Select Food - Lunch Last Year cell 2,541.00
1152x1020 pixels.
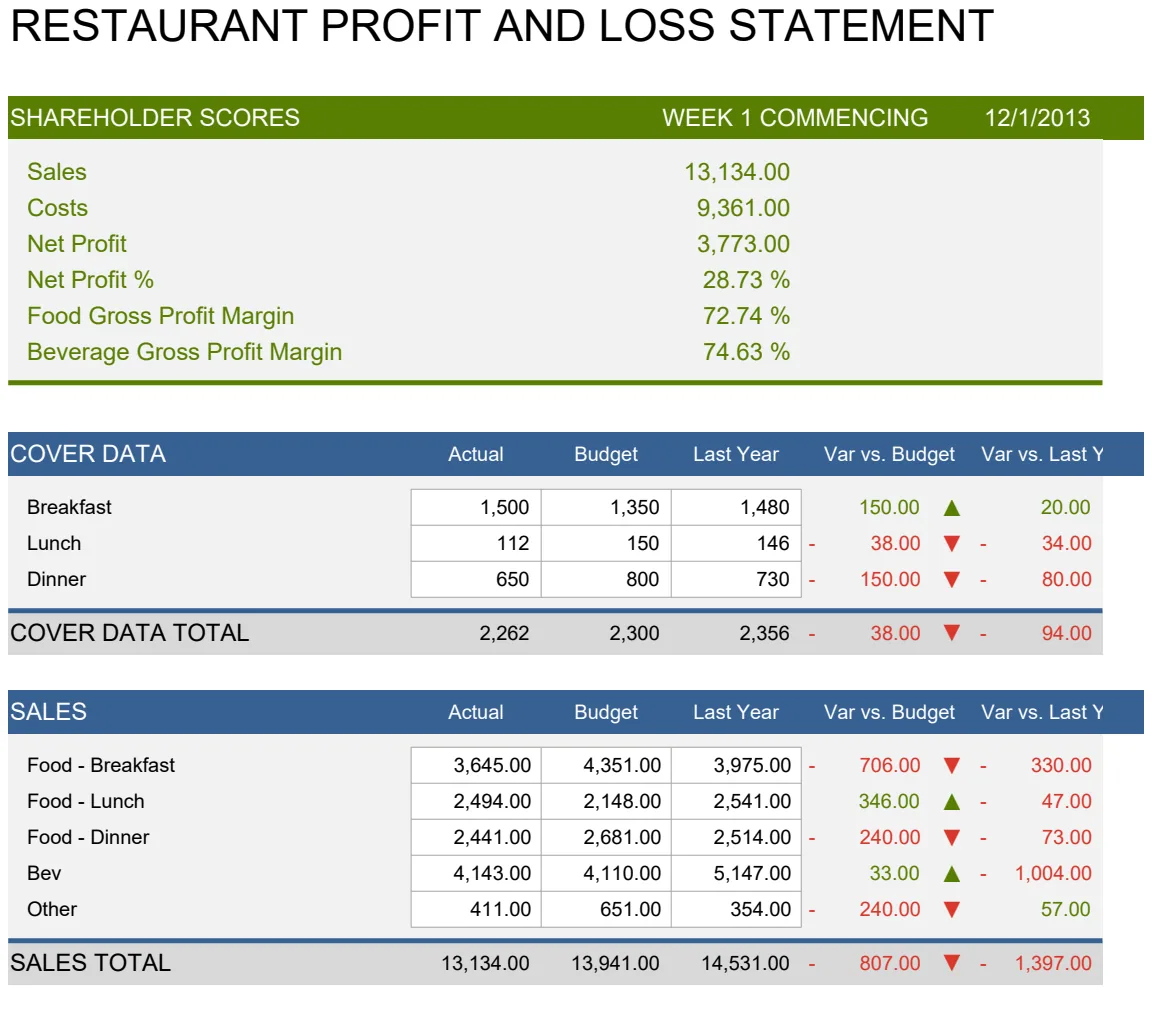pyautogui.click(x=736, y=801)
